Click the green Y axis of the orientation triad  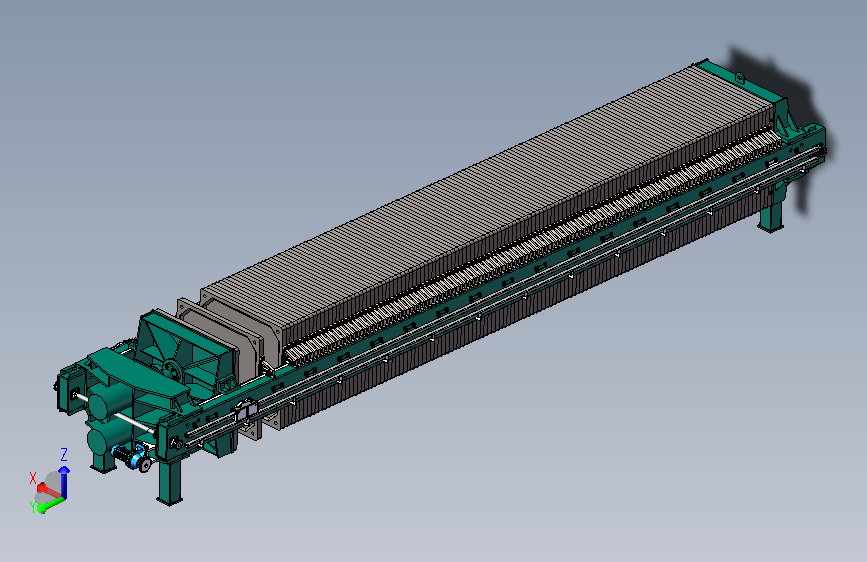(51, 504)
